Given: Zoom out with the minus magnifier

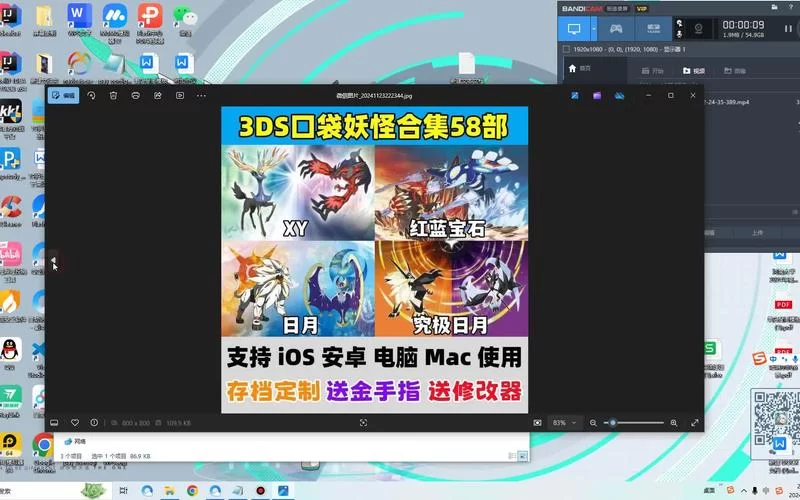Looking at the screenshot, I should click(x=593, y=423).
